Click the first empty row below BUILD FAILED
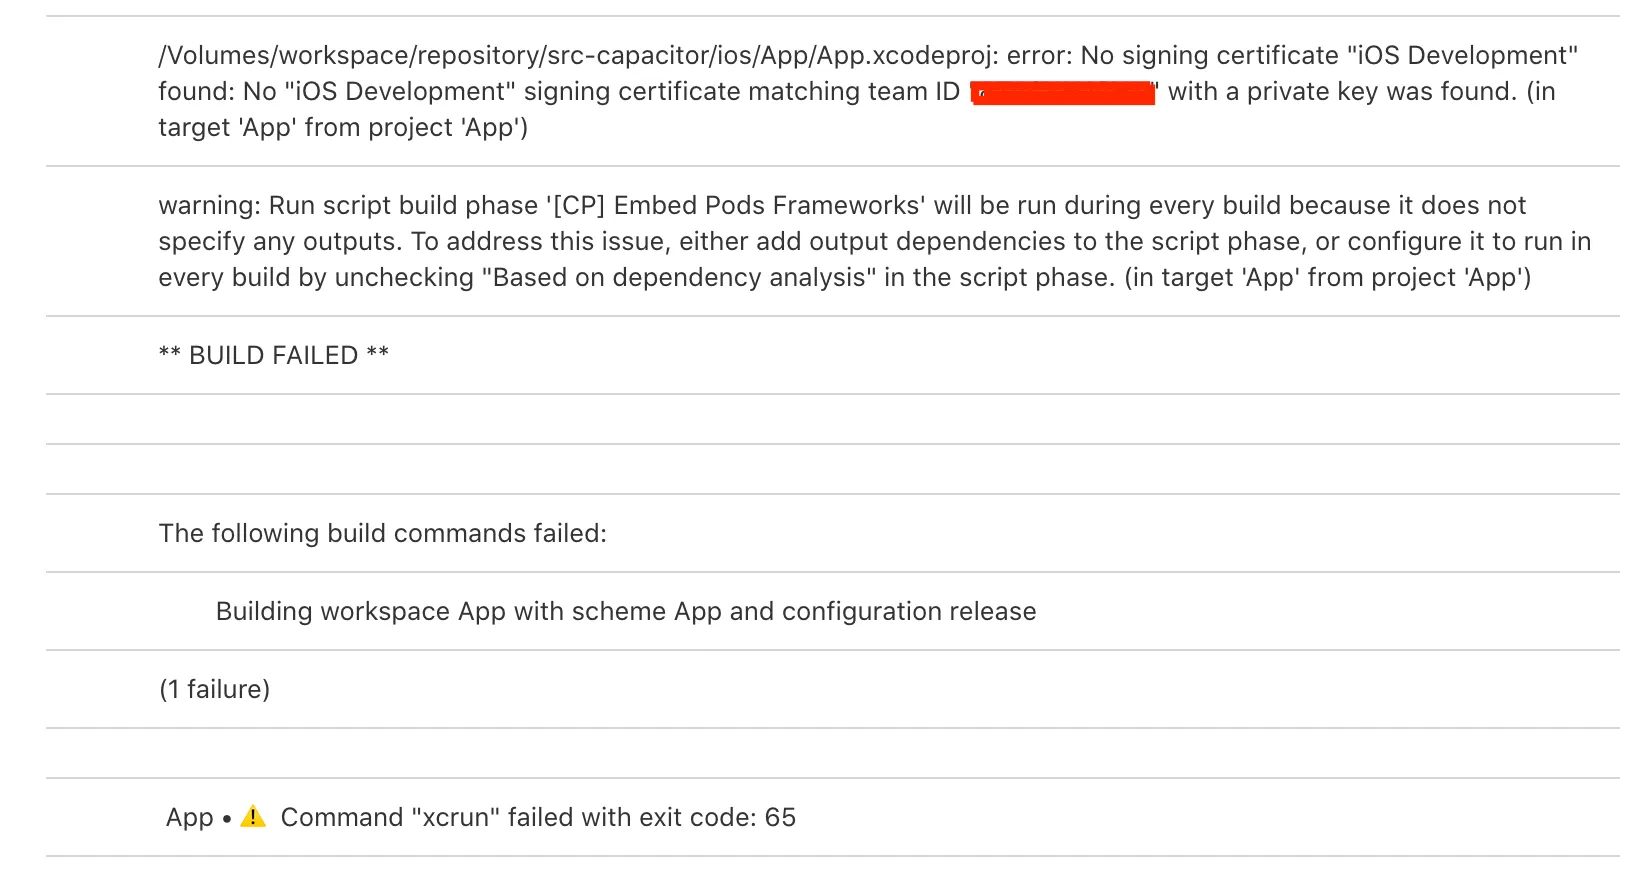The width and height of the screenshot is (1640, 888). 832,420
